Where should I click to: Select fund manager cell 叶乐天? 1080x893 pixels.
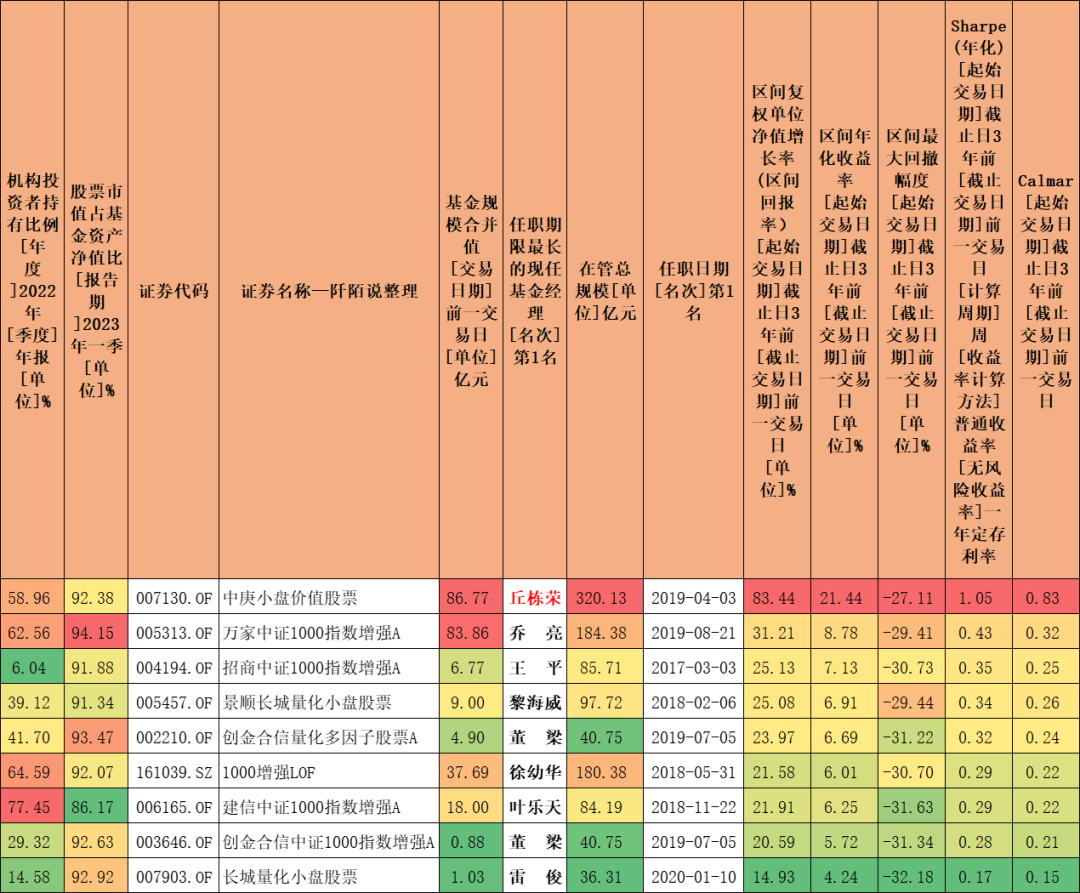[535, 807]
